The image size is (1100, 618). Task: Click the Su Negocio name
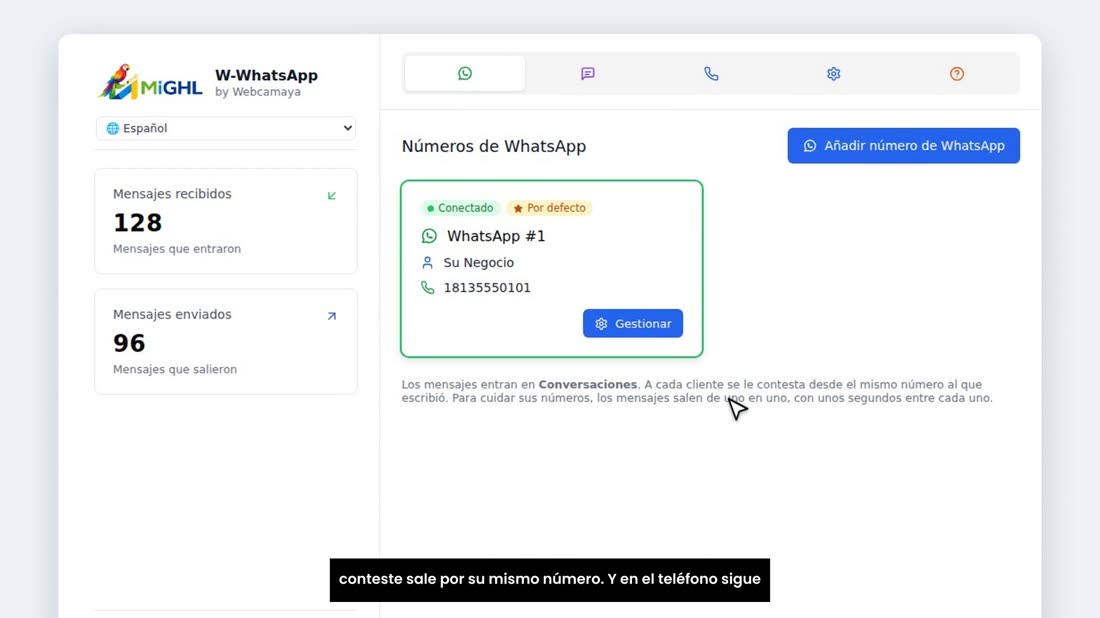point(478,262)
